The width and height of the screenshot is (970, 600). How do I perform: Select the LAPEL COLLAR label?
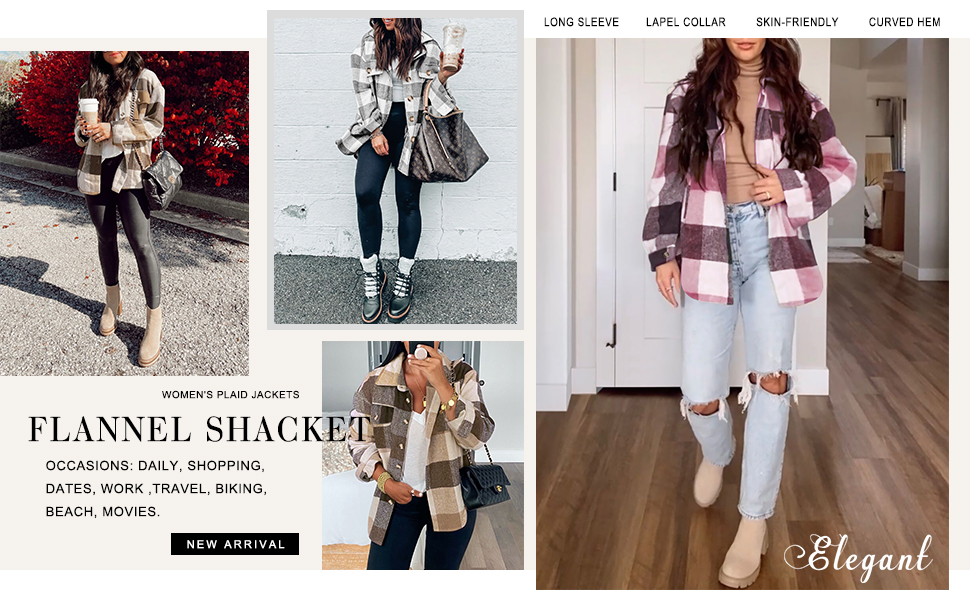tap(685, 22)
